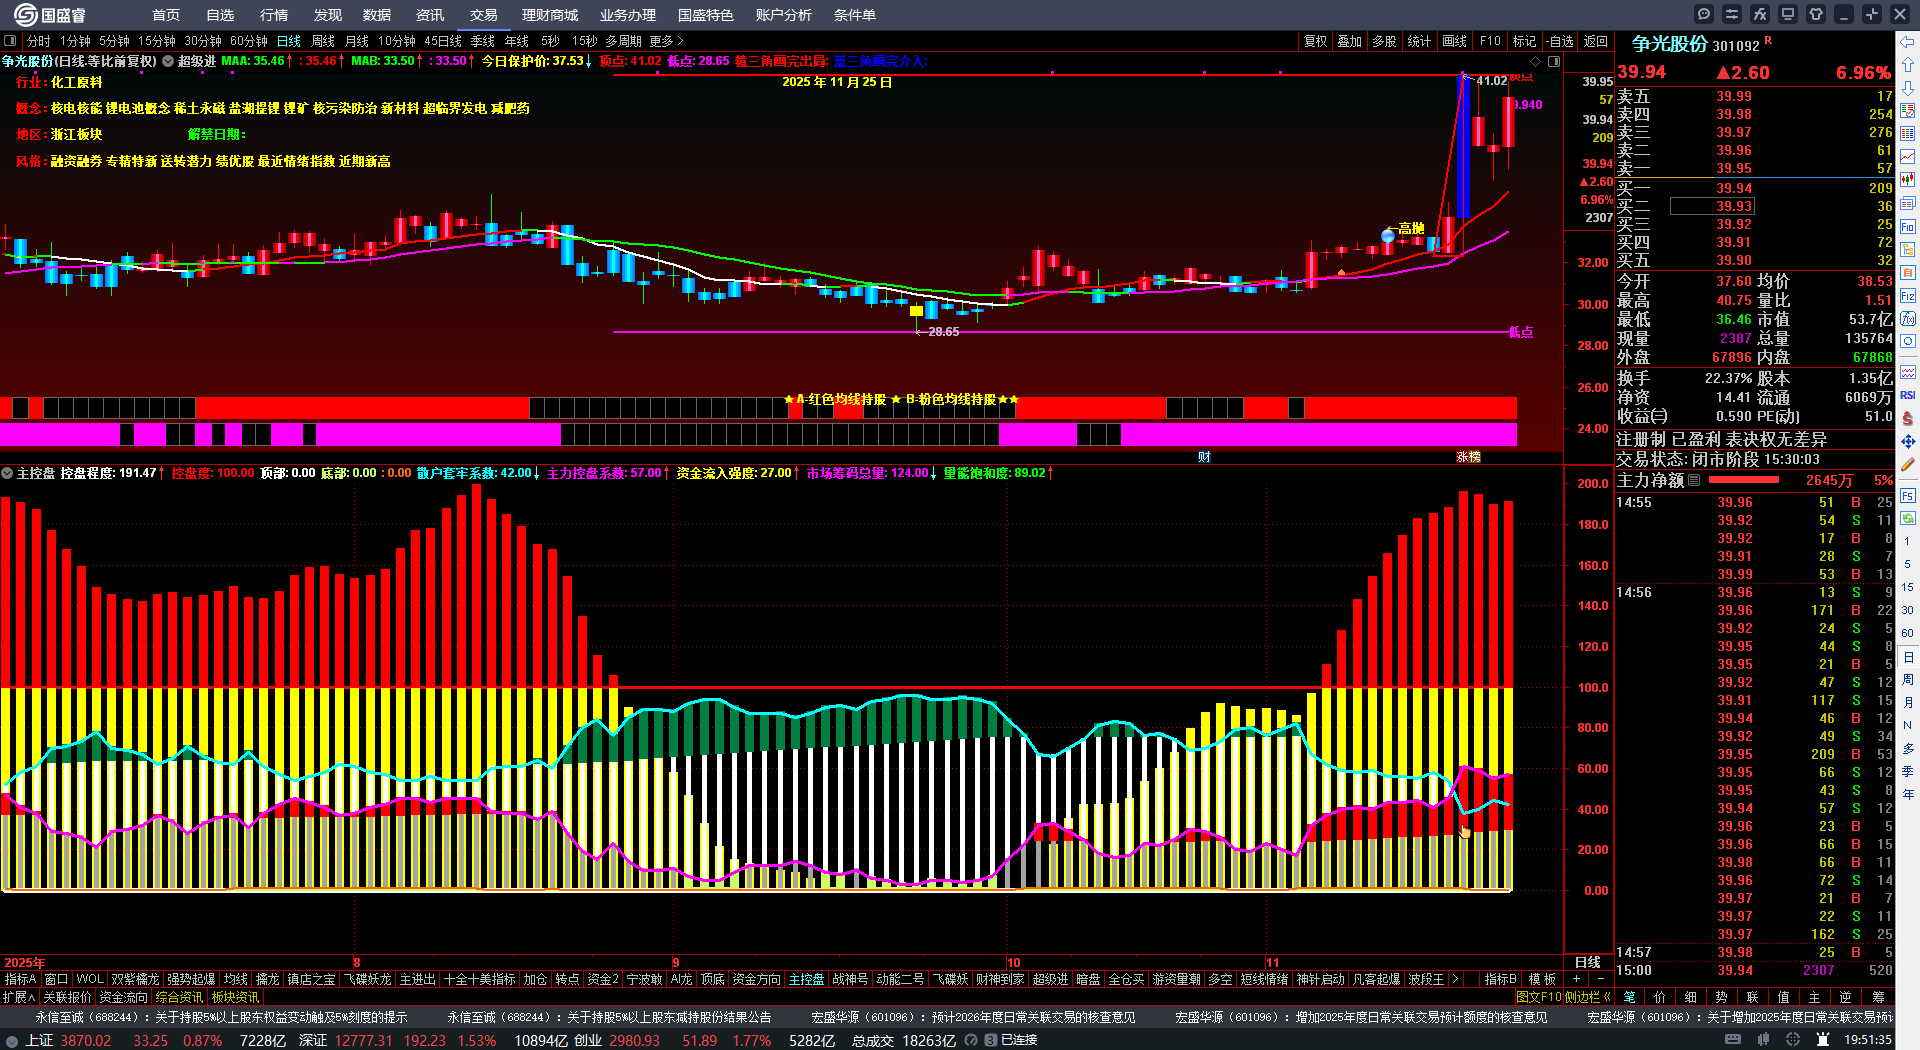Click the diamond icon near chart top right
1920x1050 pixels.
point(1536,61)
